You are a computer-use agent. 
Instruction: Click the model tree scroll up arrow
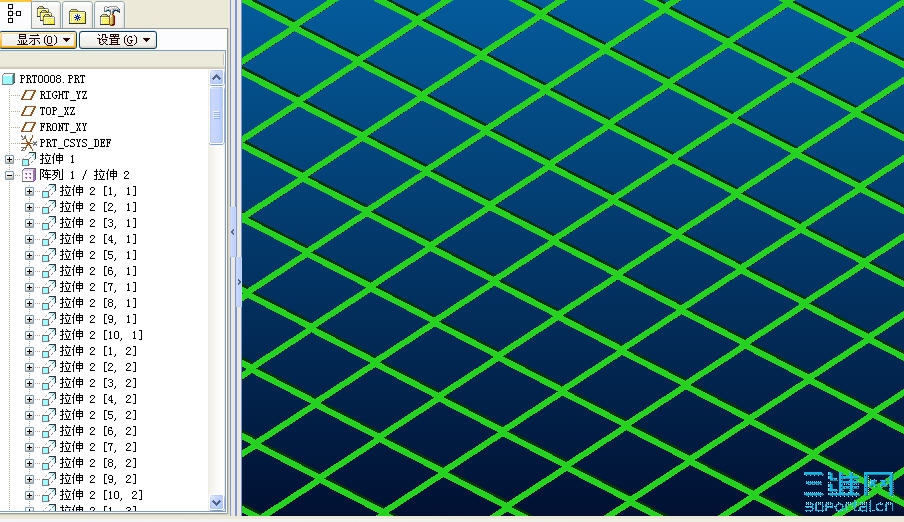tap(216, 77)
